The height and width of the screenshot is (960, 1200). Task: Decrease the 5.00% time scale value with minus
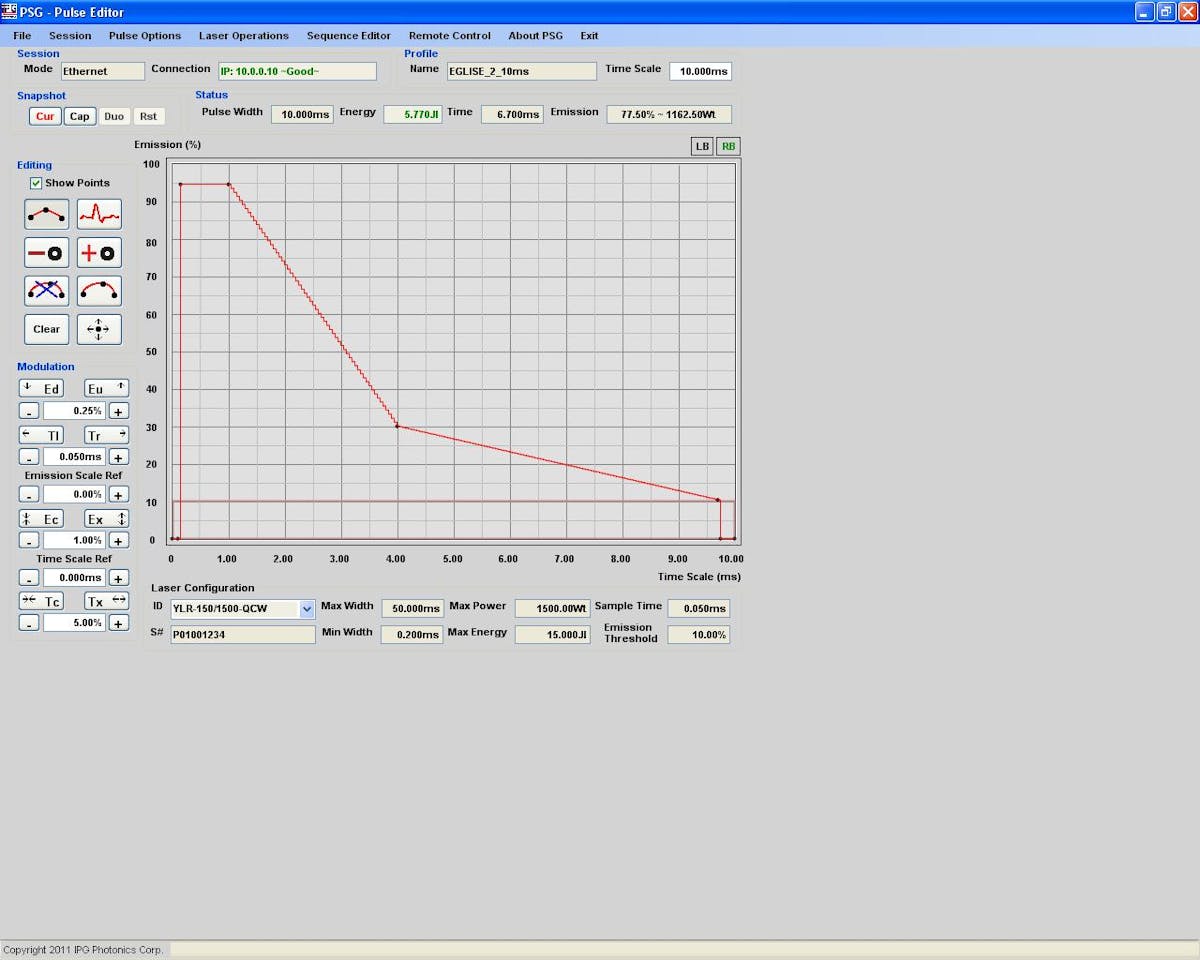click(x=29, y=623)
